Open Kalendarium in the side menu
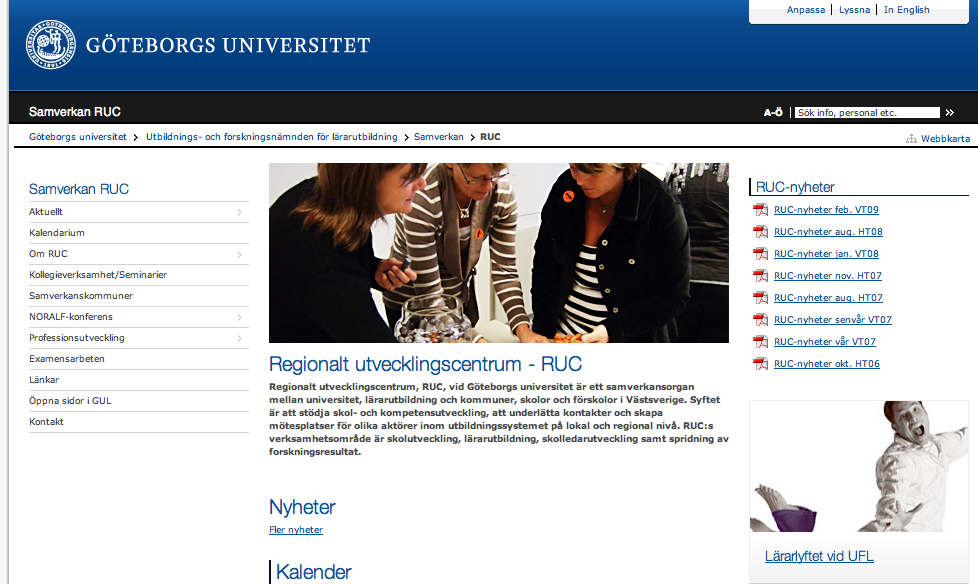 pyautogui.click(x=57, y=233)
